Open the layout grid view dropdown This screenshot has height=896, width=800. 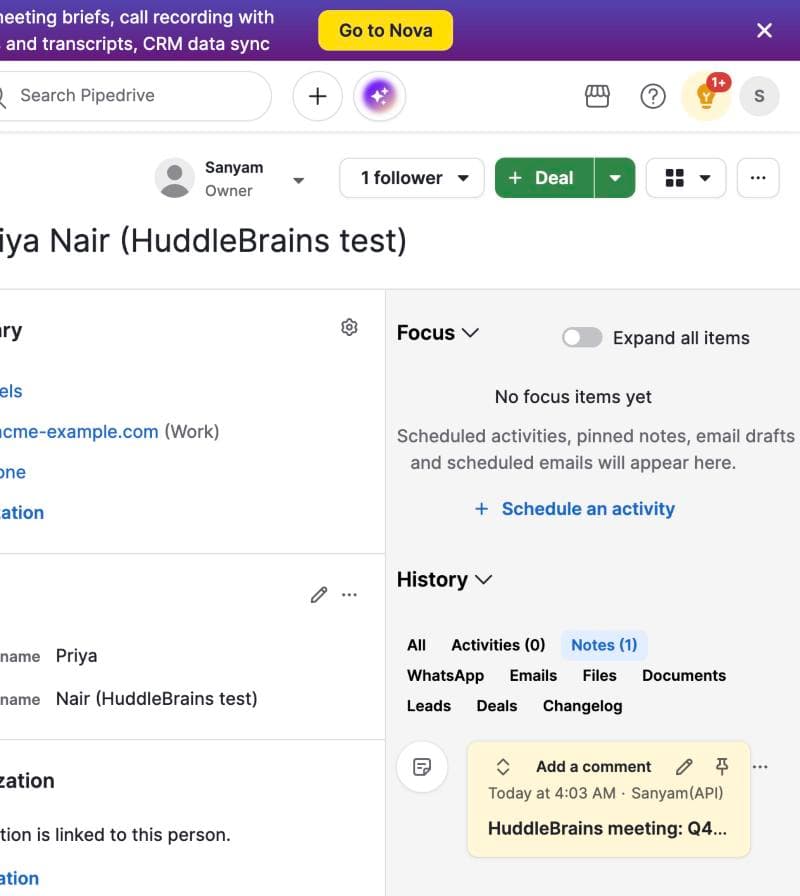click(x=686, y=178)
